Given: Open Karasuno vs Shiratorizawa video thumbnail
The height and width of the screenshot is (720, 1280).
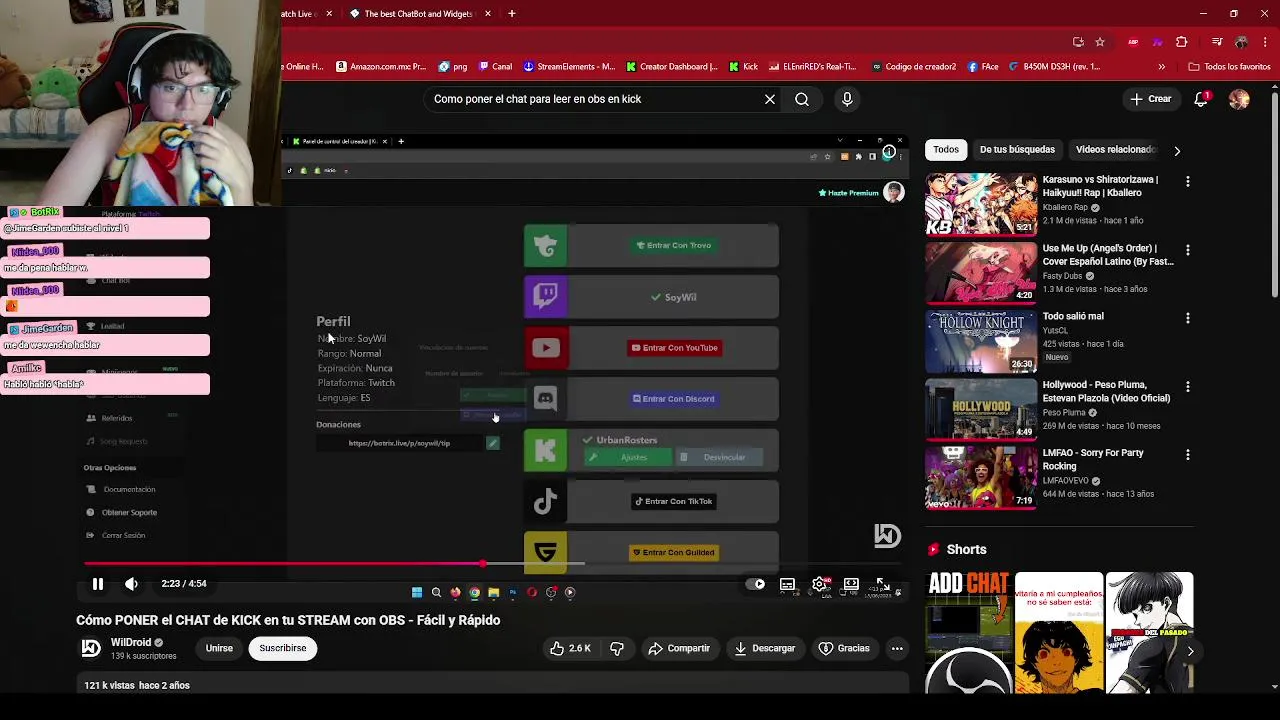Looking at the screenshot, I should (981, 204).
